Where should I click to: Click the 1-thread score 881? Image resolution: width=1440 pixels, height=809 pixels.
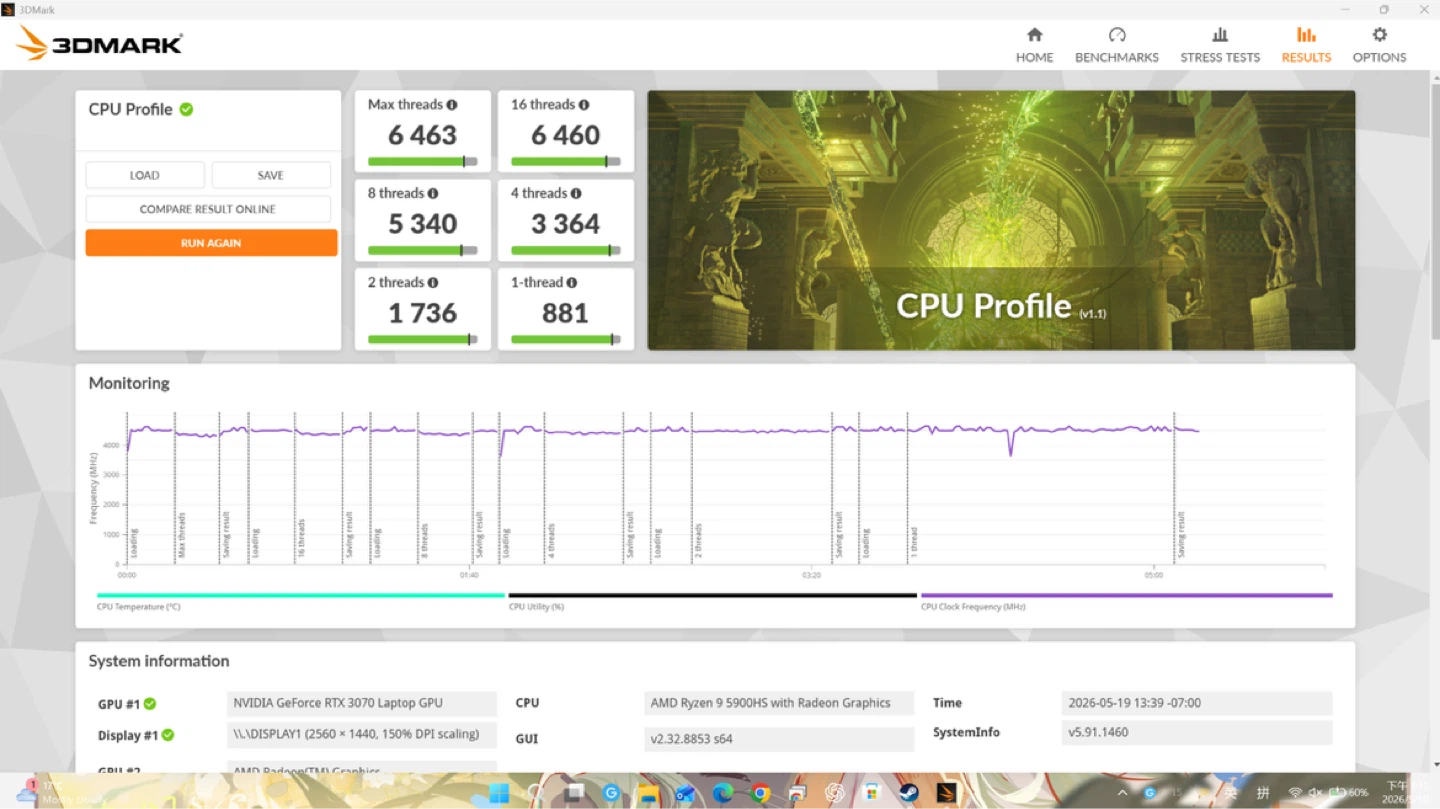click(x=565, y=313)
